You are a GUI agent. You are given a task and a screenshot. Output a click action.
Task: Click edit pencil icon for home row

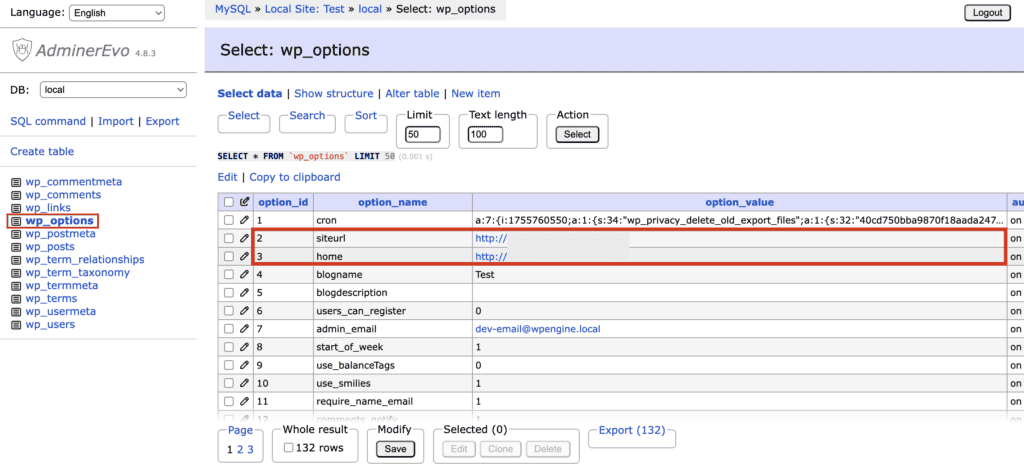[x=244, y=257]
